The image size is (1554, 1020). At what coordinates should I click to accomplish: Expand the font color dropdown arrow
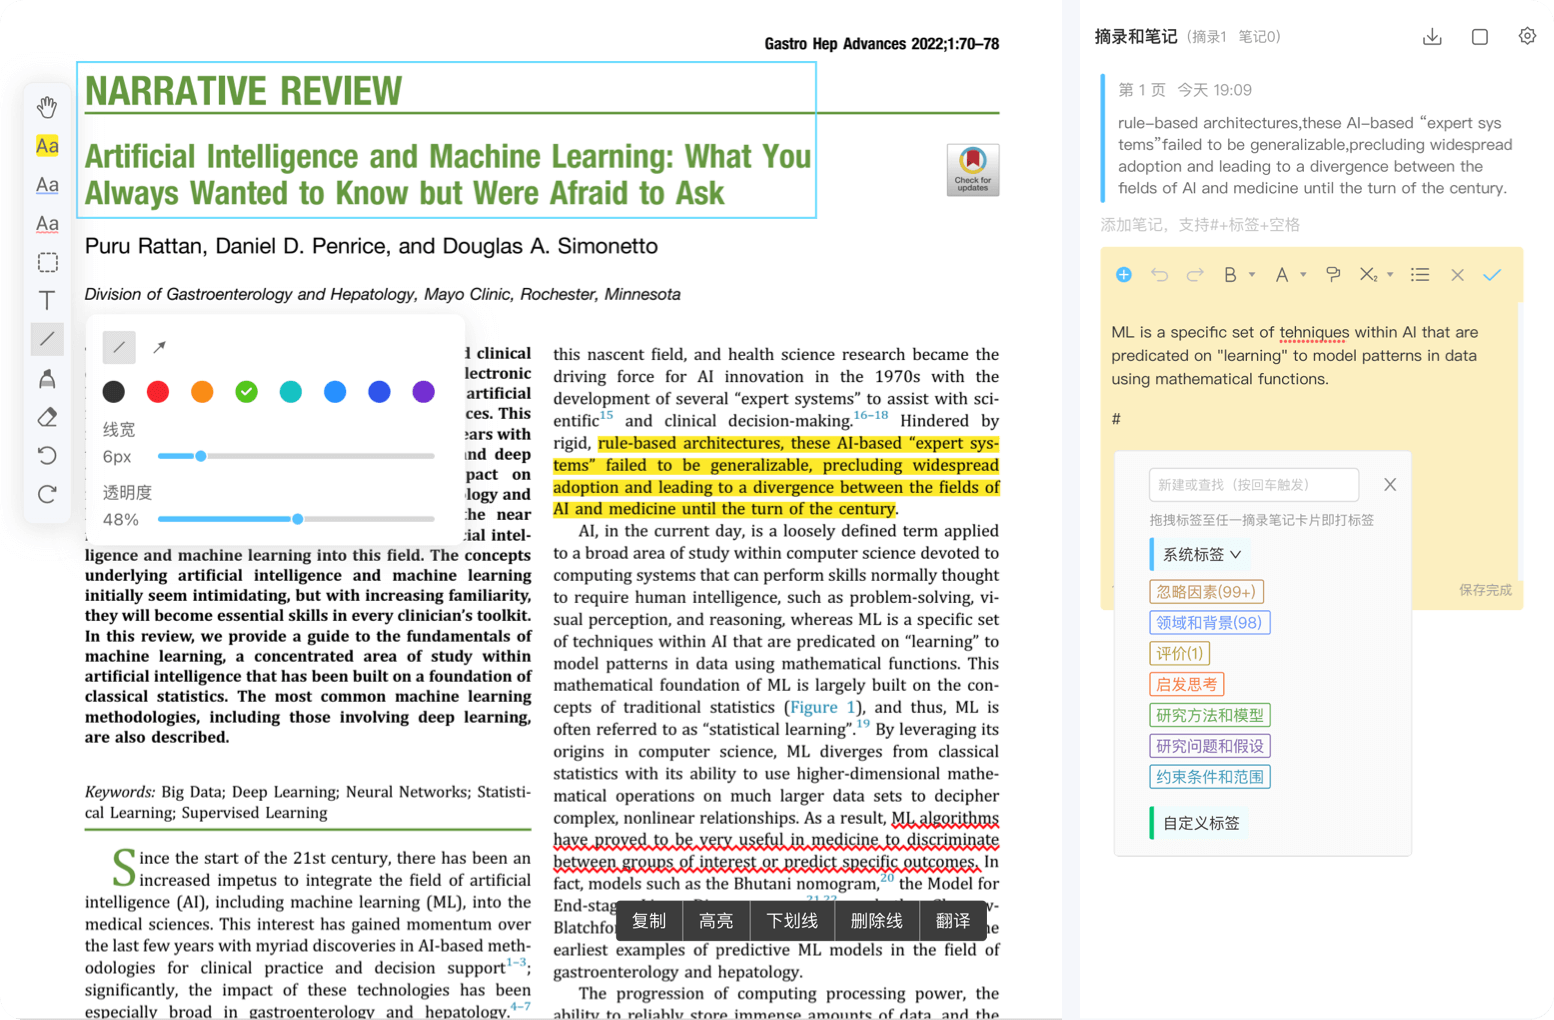click(x=1303, y=275)
